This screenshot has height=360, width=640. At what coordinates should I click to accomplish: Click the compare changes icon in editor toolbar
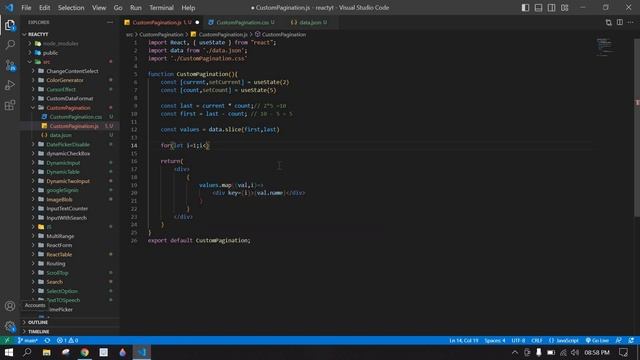pos(609,22)
